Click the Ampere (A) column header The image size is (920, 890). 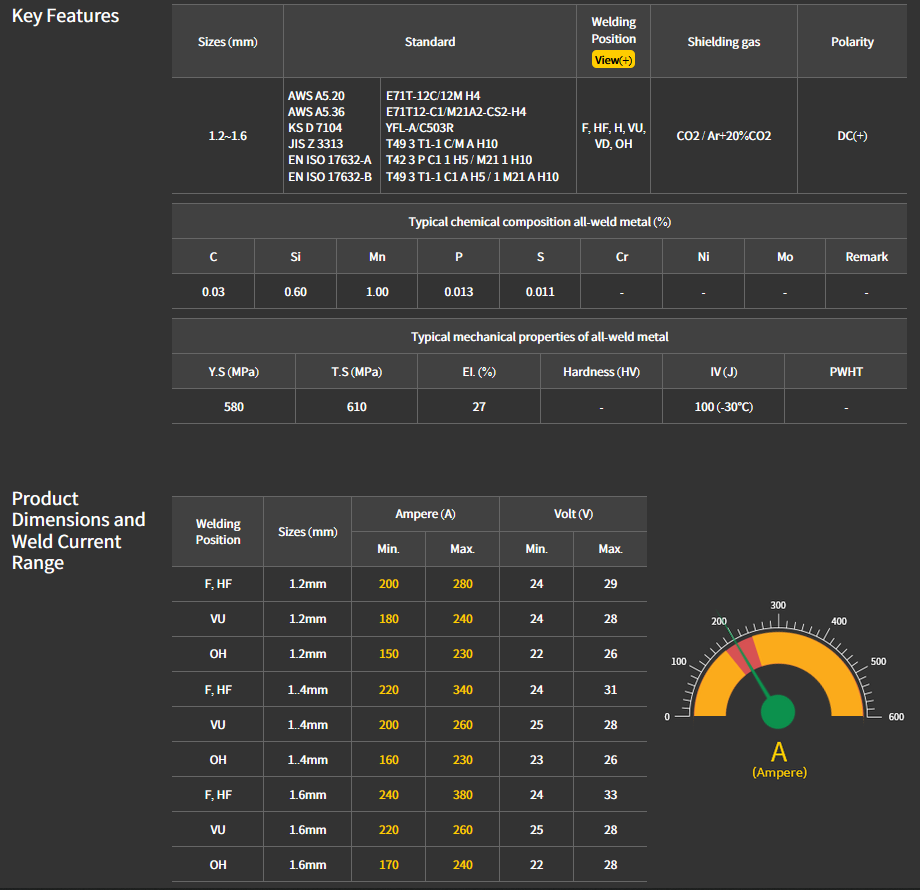[425, 514]
